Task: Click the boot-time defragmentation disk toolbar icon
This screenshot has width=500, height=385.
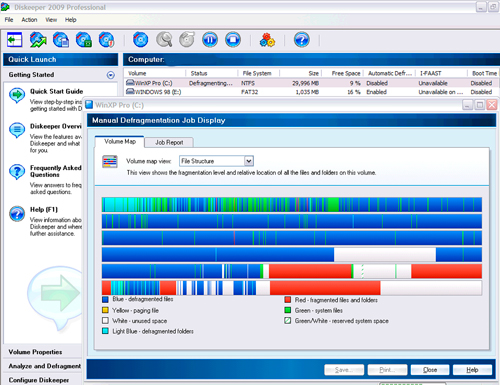Action: (106, 40)
